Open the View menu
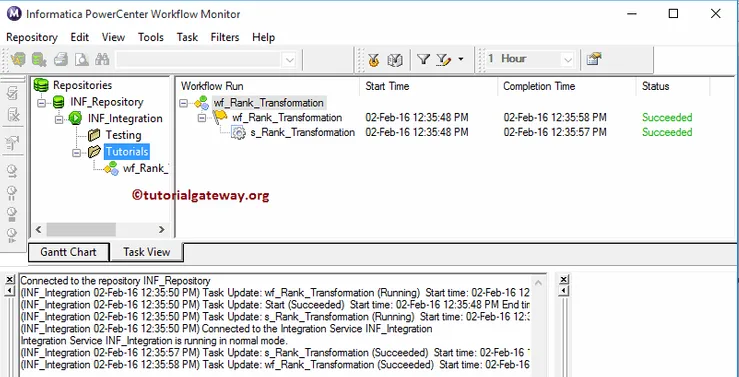739x377 pixels. pos(113,37)
